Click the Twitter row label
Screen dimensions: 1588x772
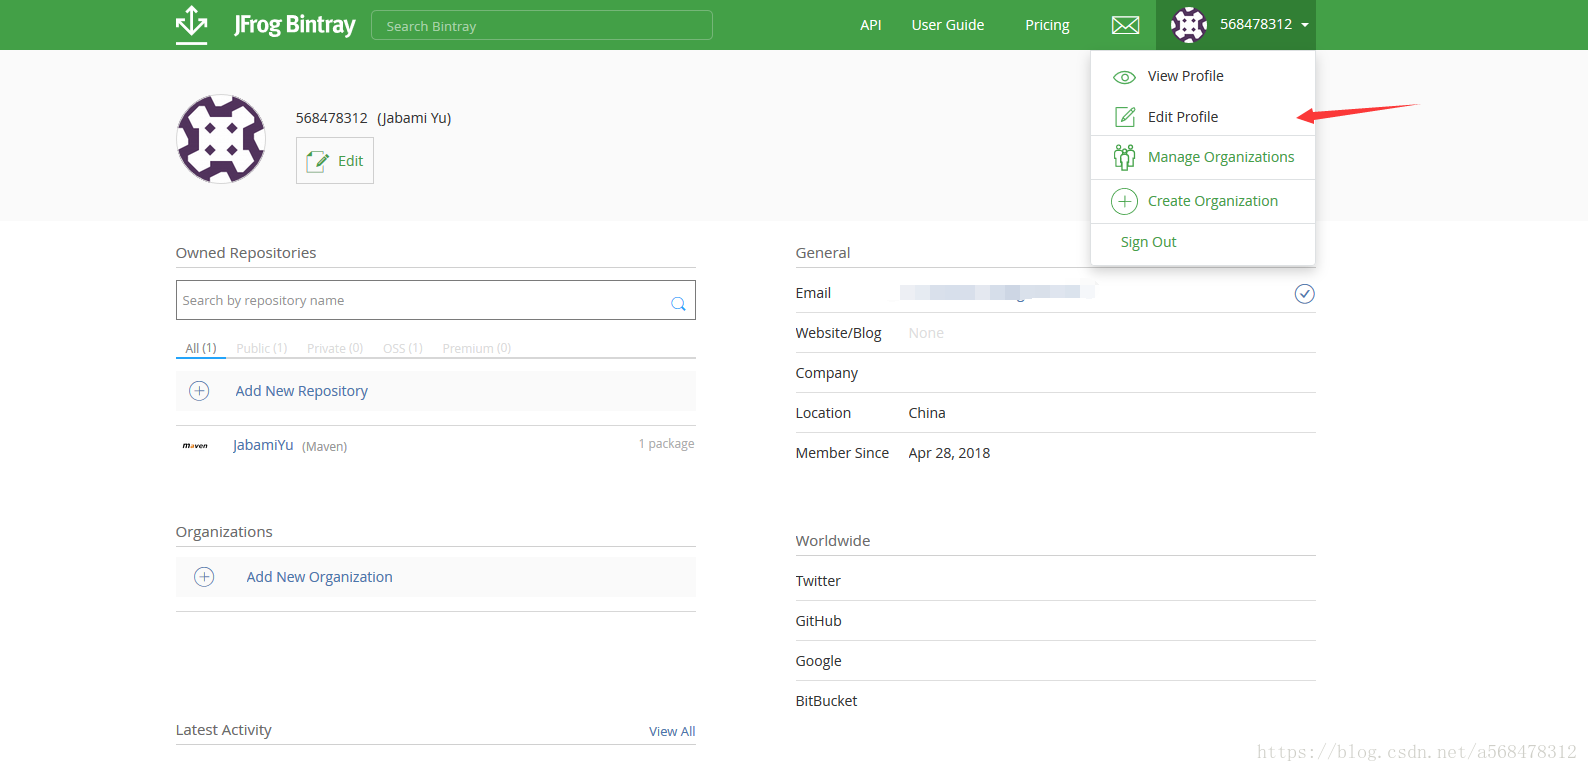point(818,581)
